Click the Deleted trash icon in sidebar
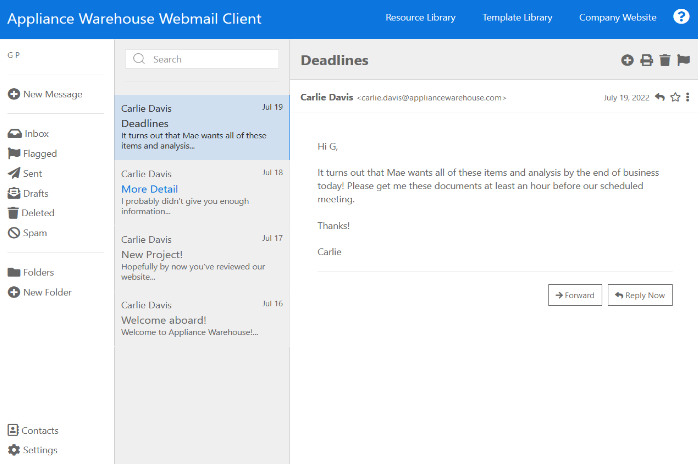The height and width of the screenshot is (464, 698). point(13,213)
